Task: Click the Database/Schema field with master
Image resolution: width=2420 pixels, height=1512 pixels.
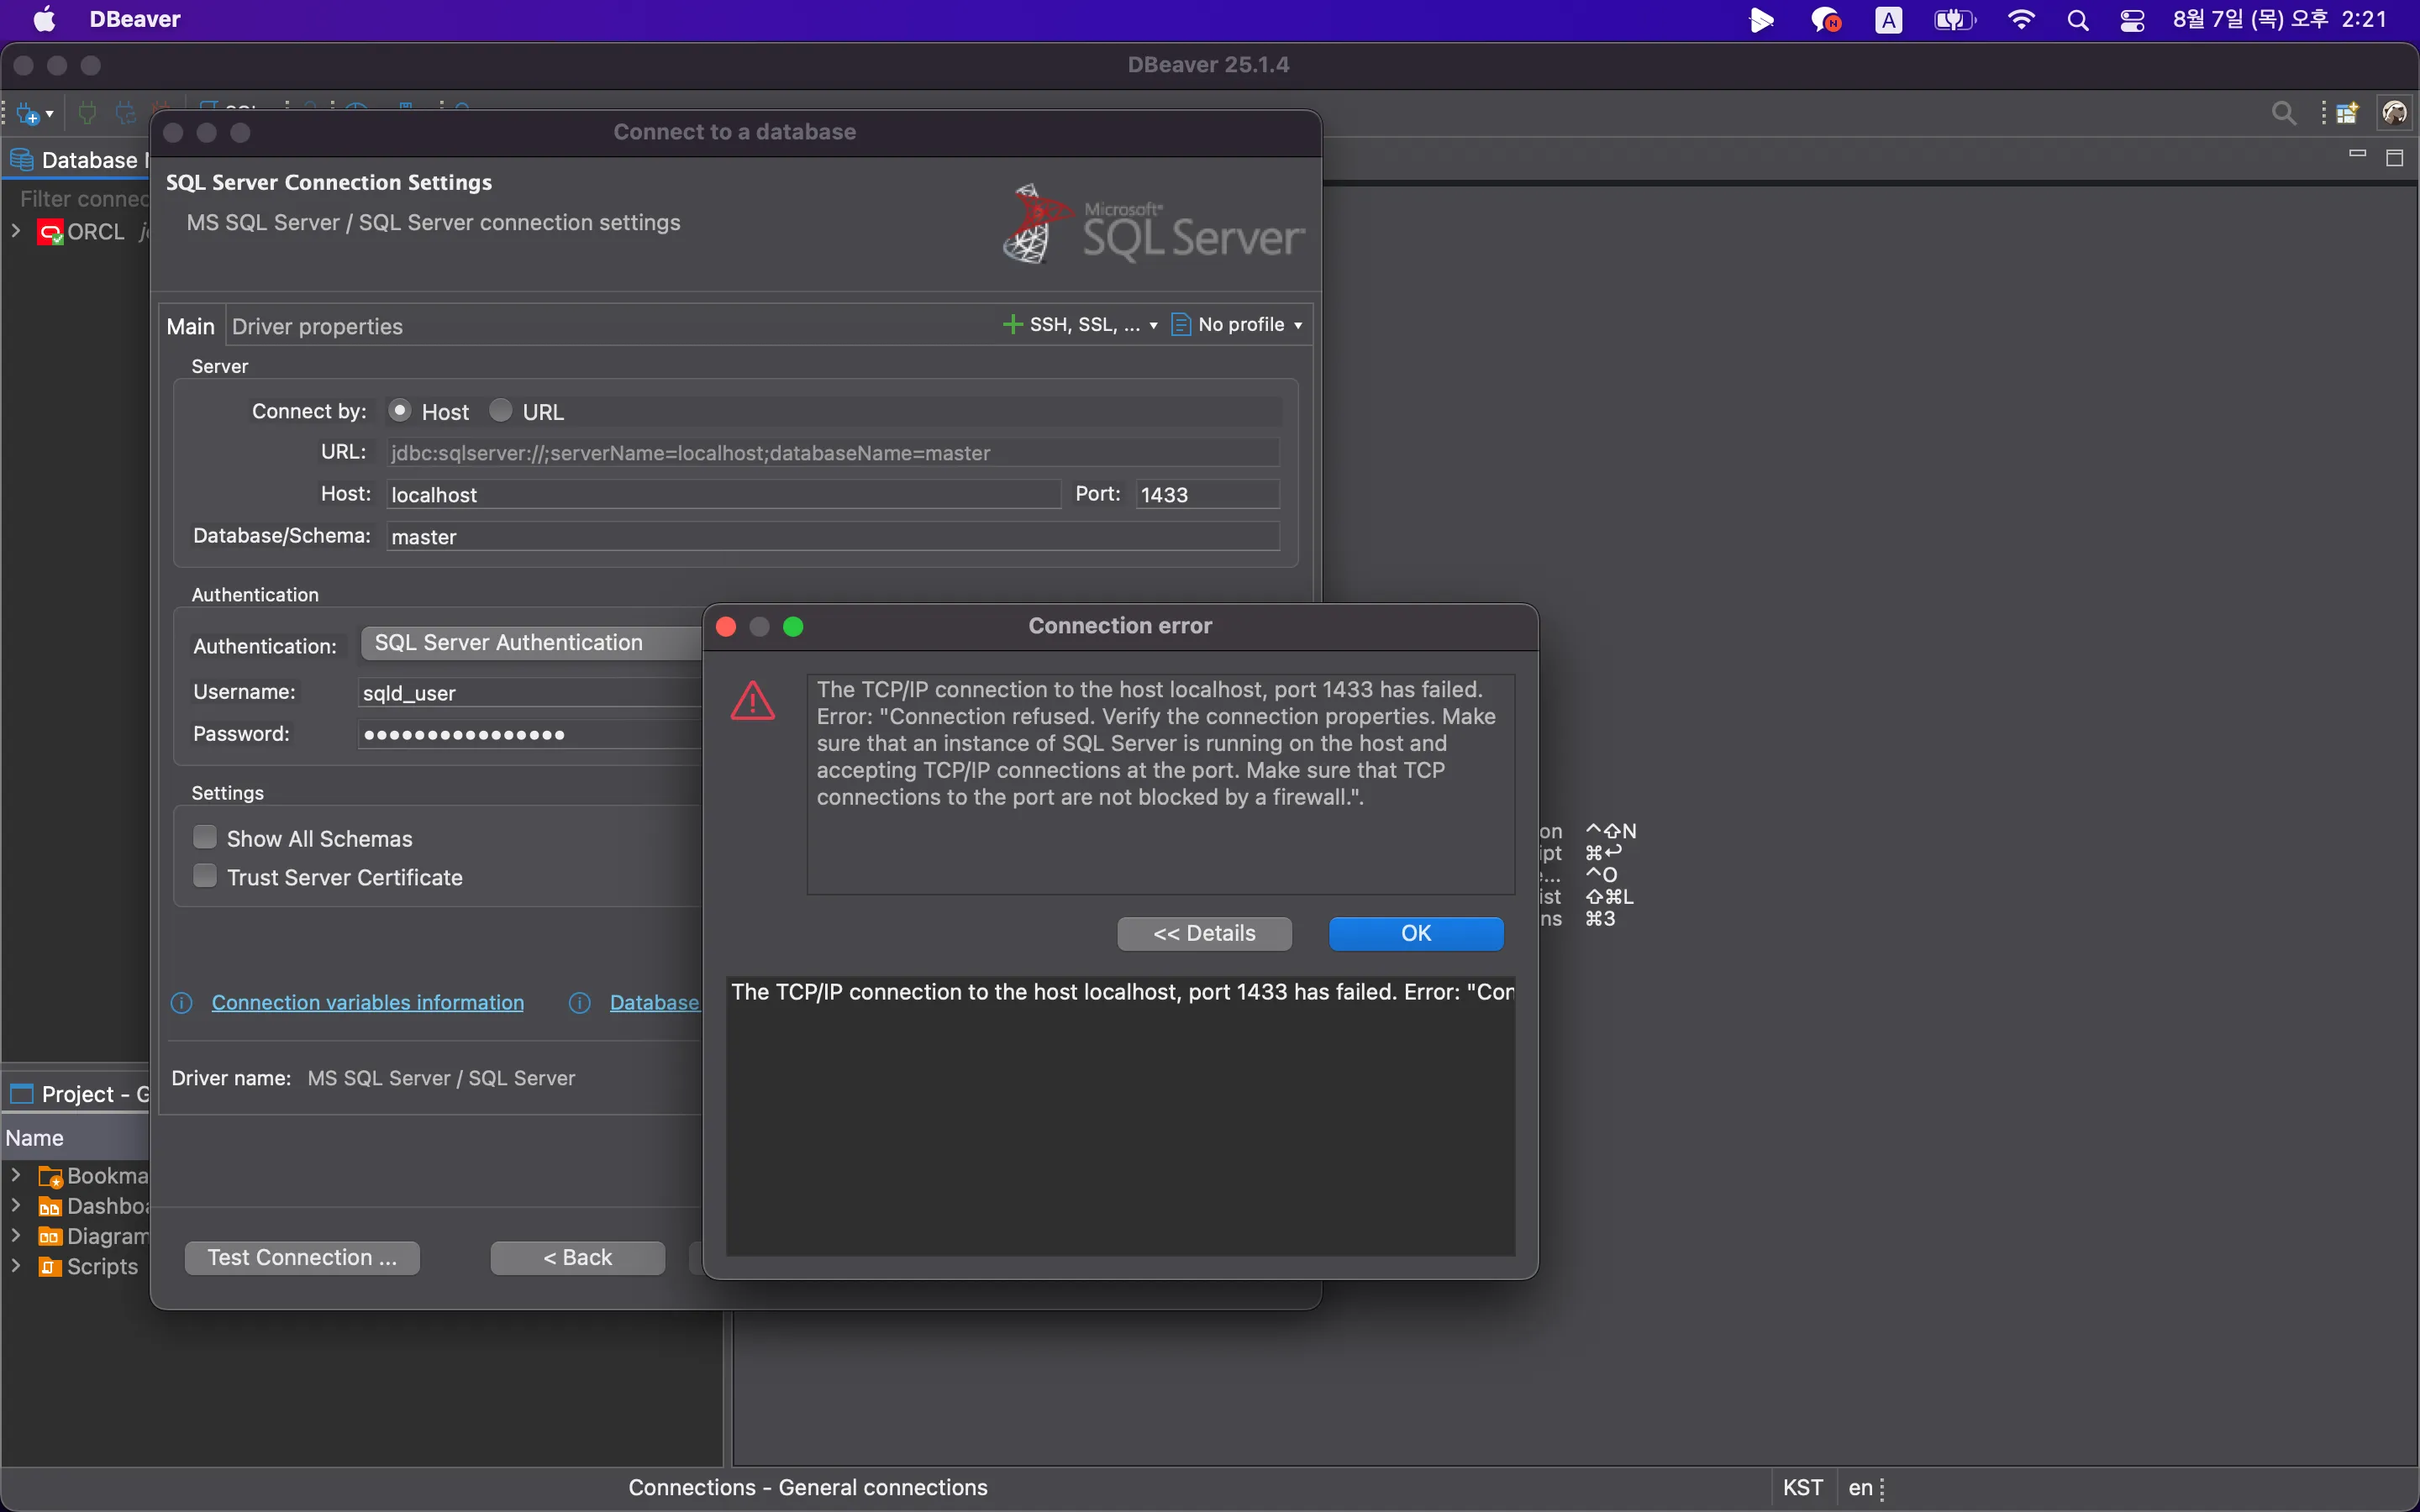Action: pos(833,537)
